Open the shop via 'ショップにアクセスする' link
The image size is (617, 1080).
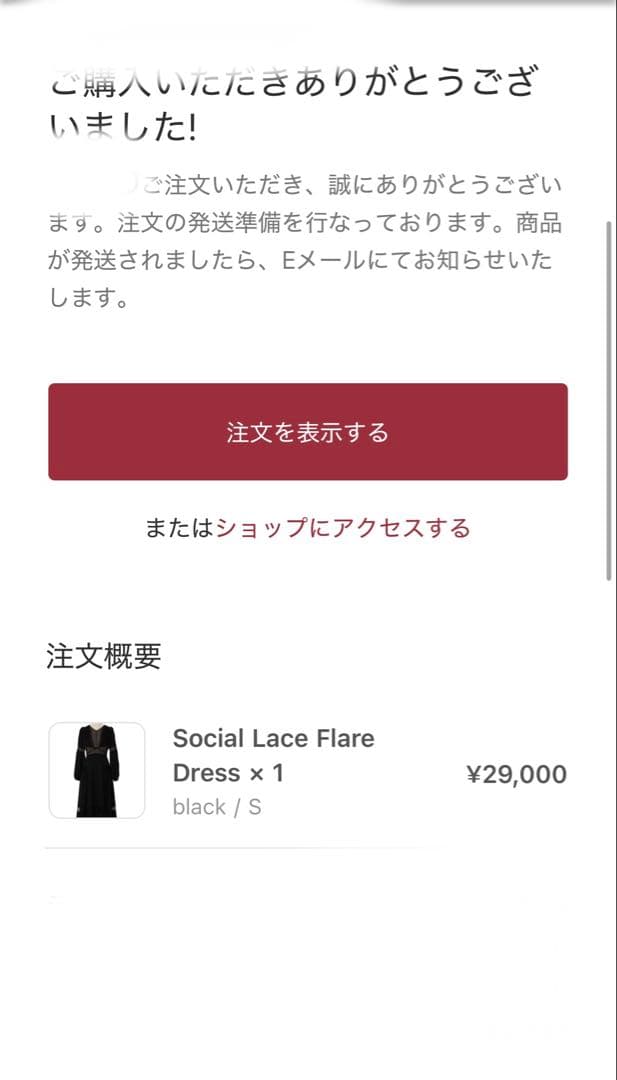(345, 528)
